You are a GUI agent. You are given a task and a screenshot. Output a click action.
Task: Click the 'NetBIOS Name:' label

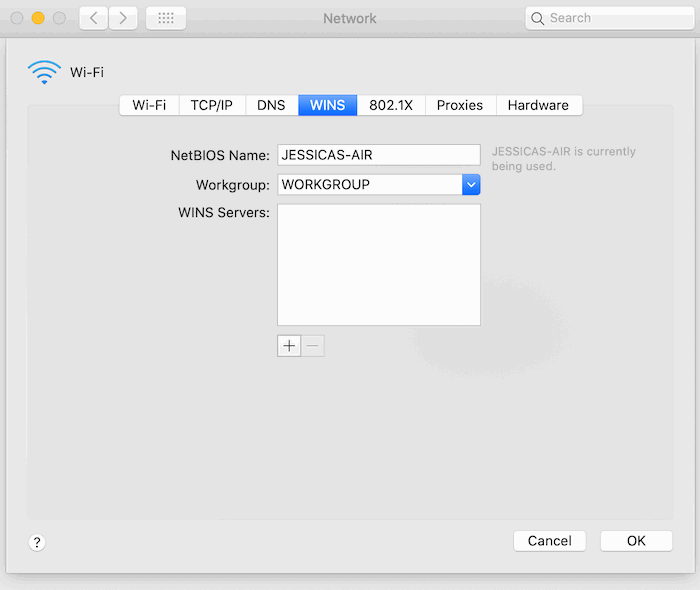click(220, 155)
